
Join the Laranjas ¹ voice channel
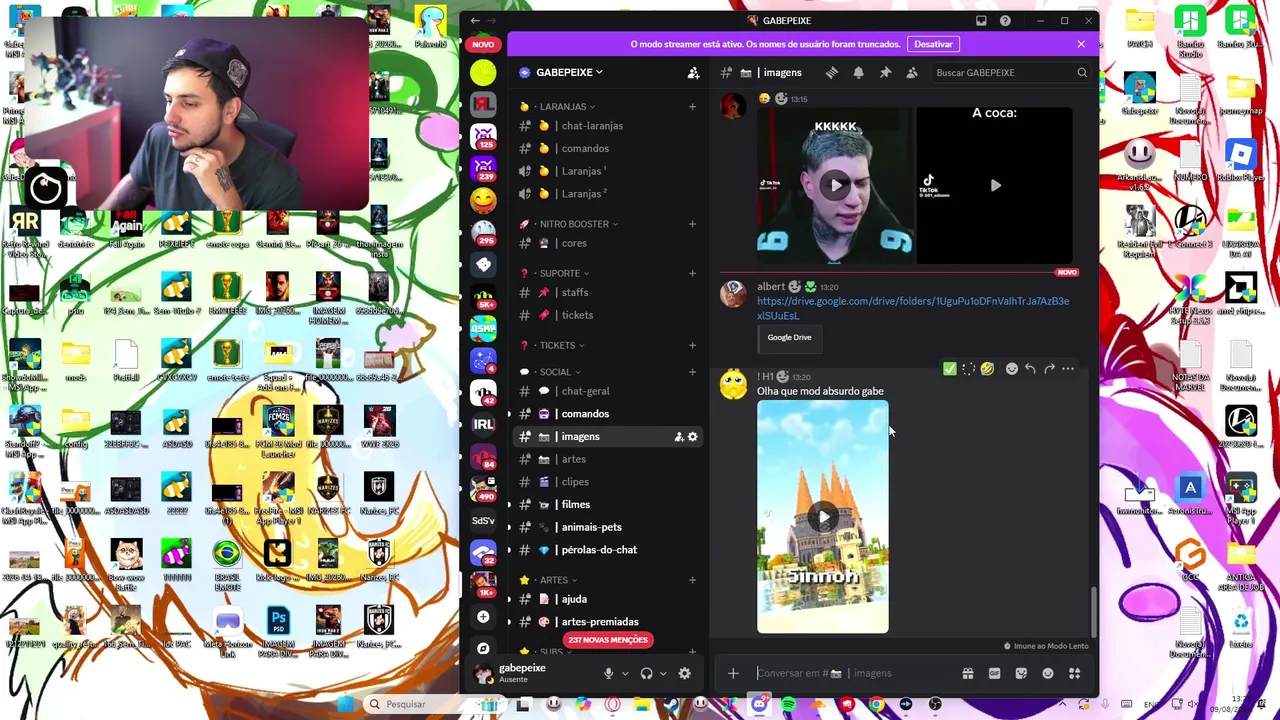(606, 171)
